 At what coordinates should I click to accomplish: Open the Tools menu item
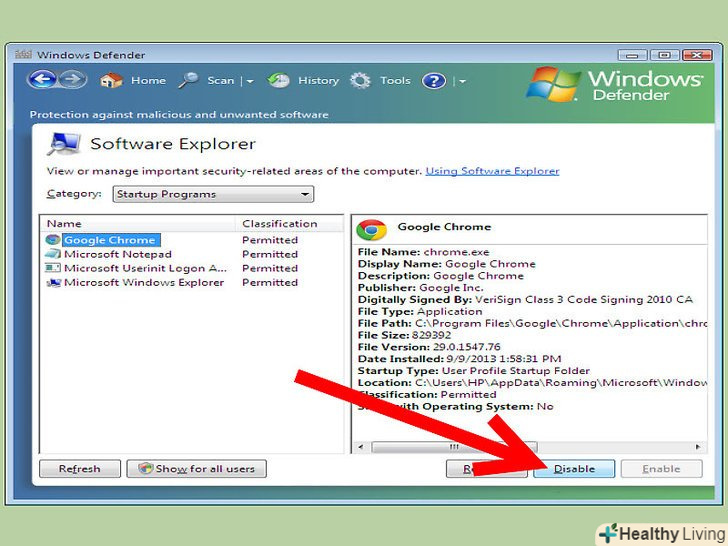pyautogui.click(x=395, y=80)
